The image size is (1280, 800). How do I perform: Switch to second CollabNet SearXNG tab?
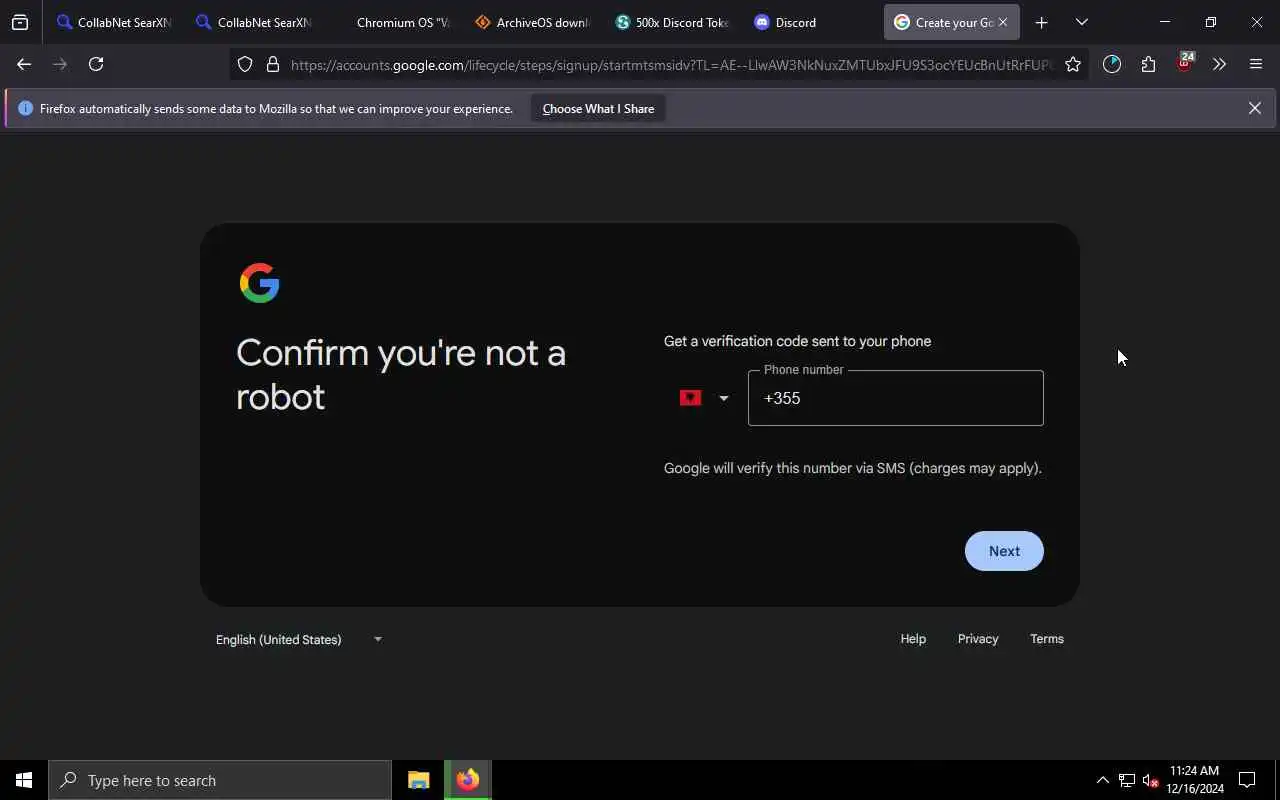[254, 22]
